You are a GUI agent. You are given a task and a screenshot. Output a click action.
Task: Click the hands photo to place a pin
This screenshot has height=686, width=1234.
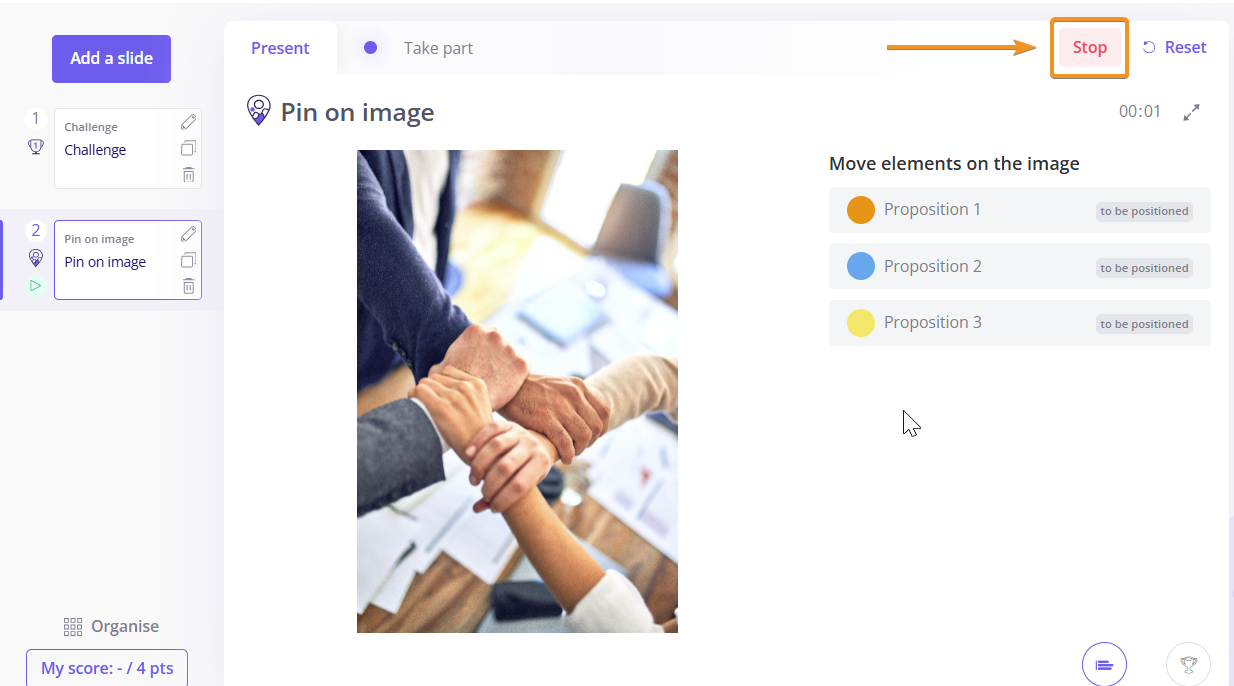[517, 391]
